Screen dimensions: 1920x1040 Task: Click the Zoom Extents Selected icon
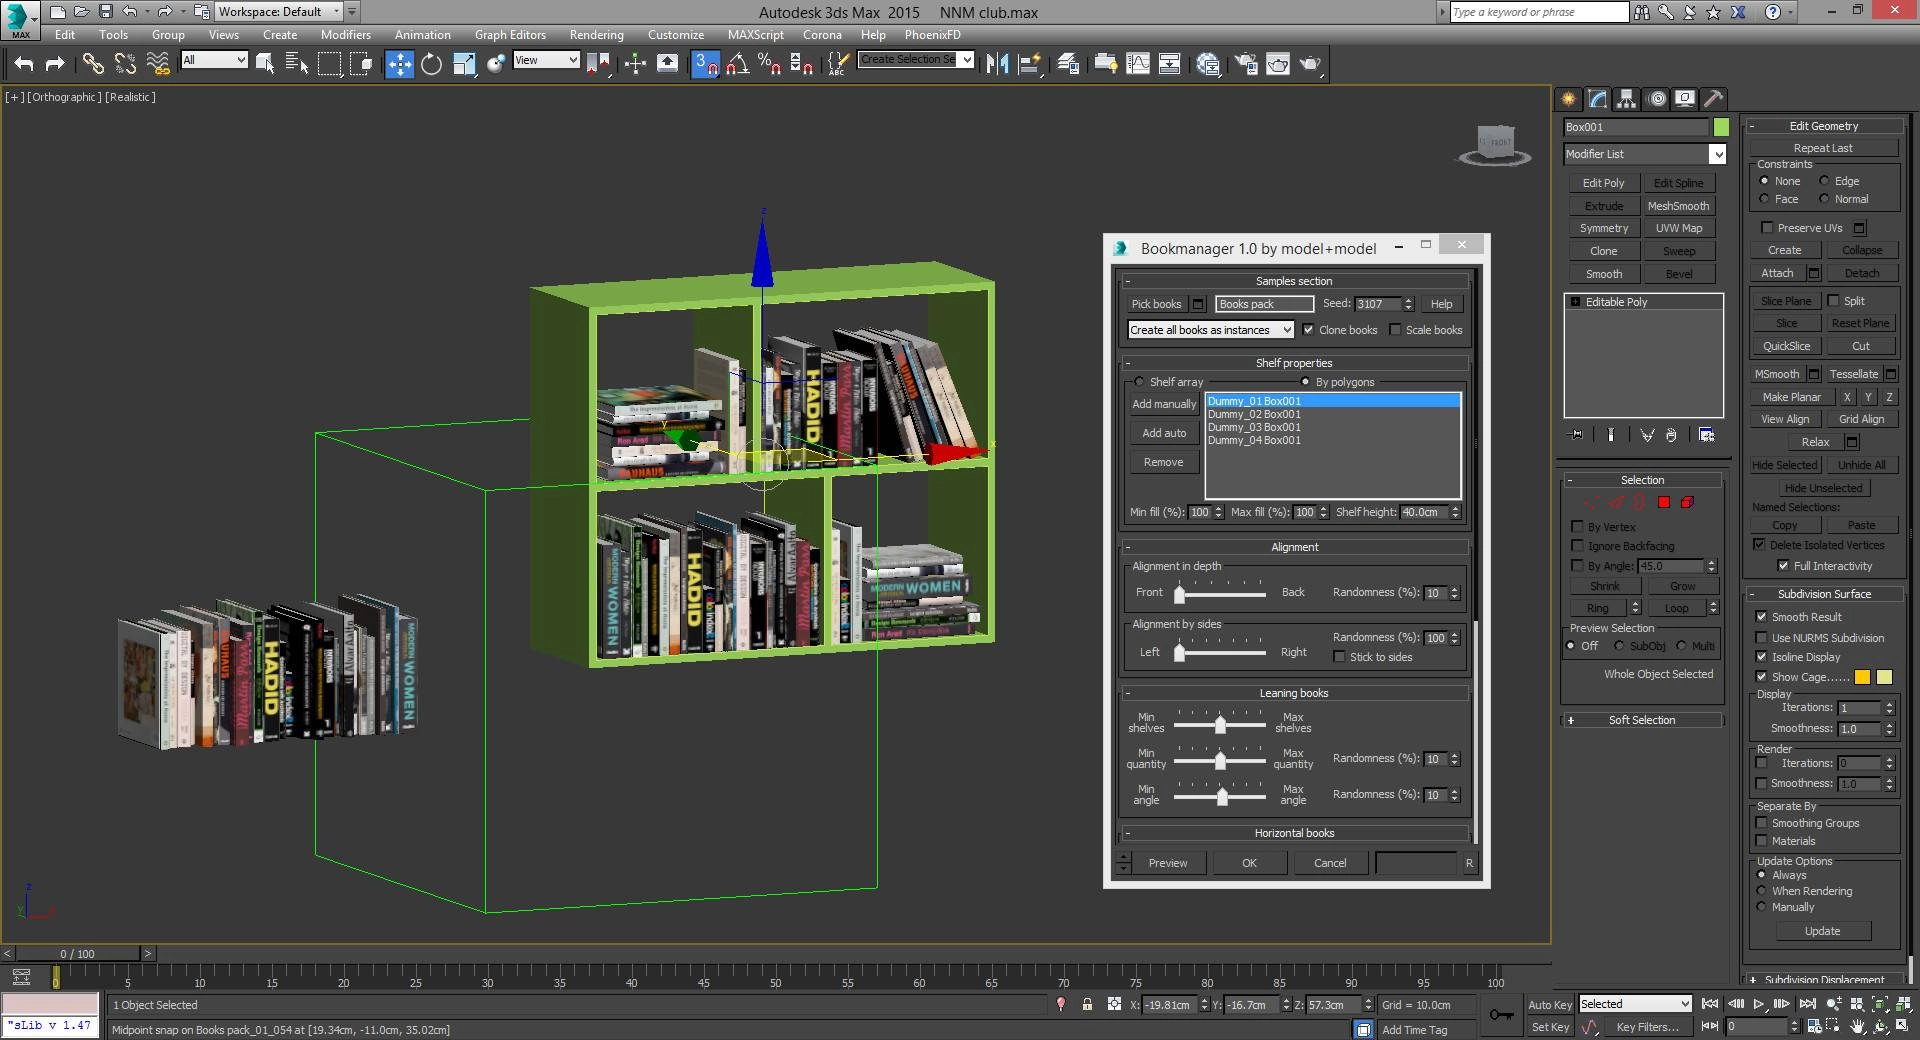pos(1879,1004)
